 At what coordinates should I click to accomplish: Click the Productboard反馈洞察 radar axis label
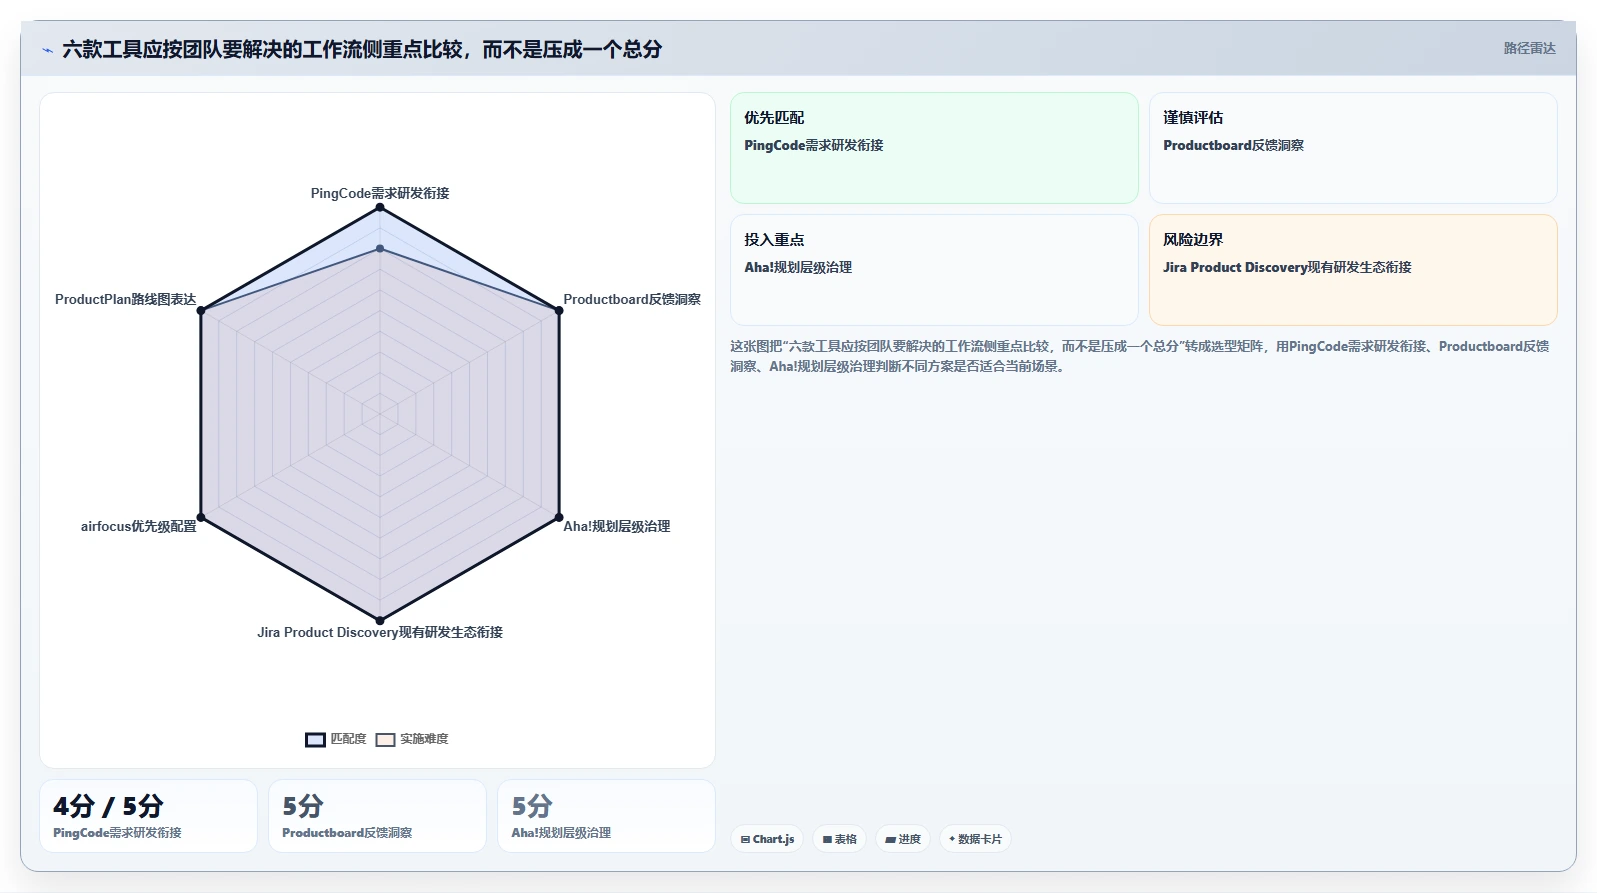click(632, 299)
